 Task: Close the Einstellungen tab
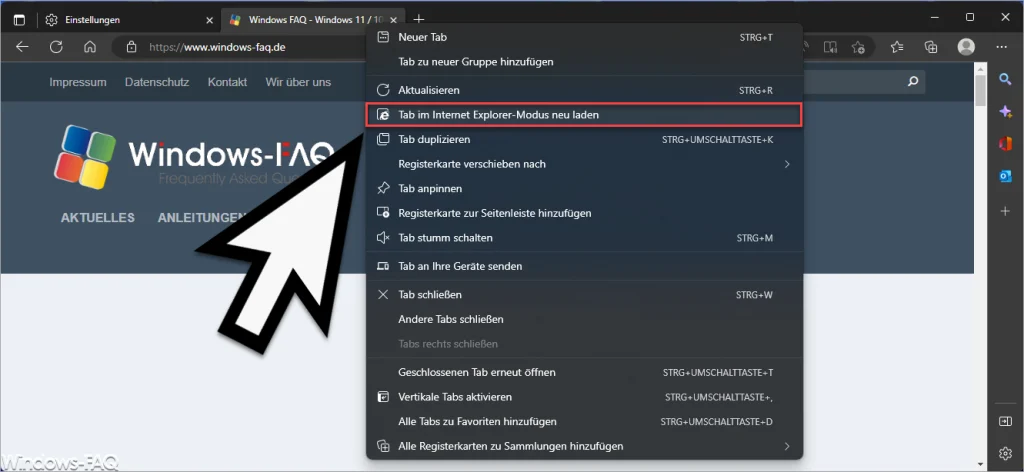tap(209, 20)
